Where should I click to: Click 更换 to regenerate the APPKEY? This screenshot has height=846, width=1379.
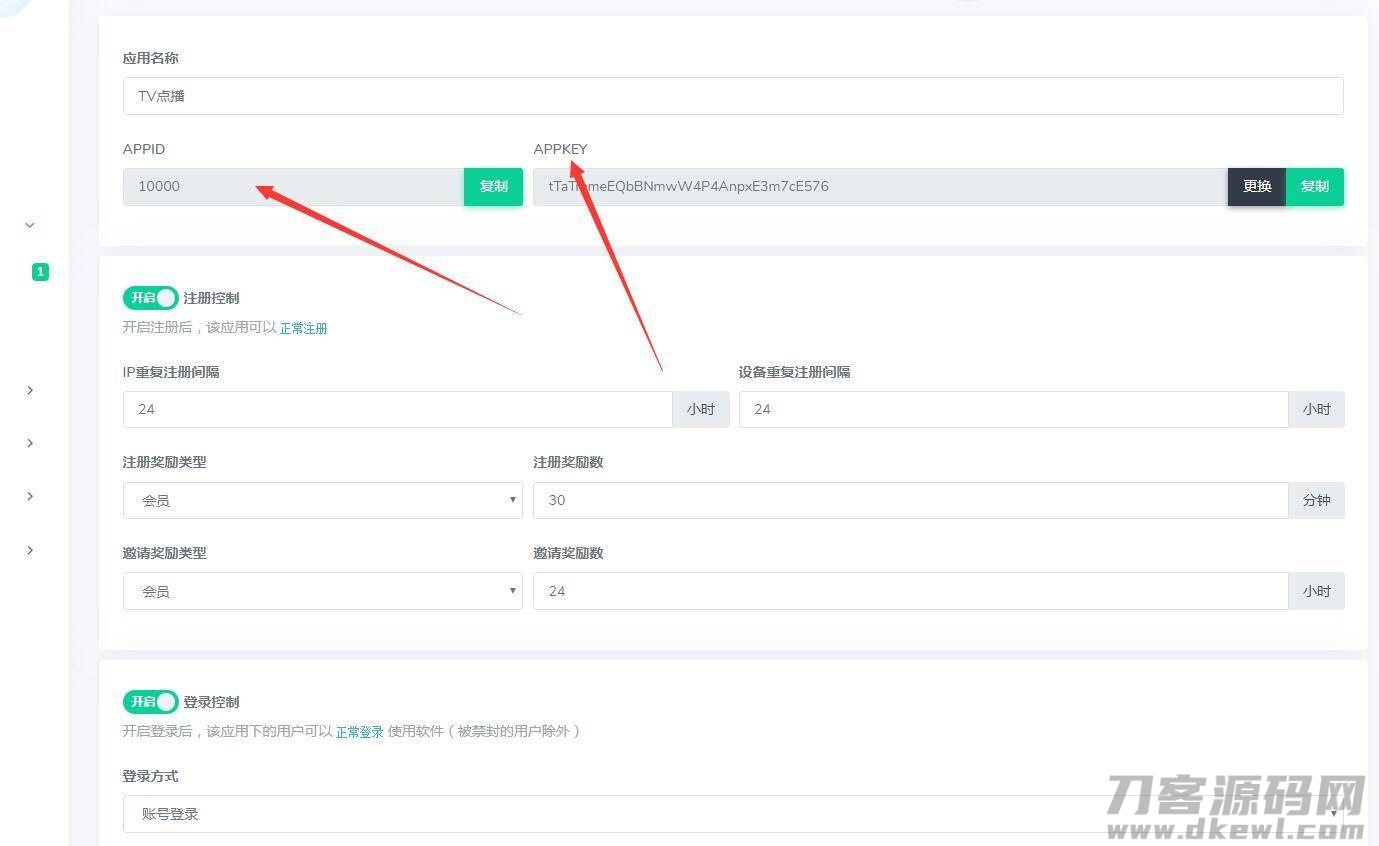[x=1256, y=187]
